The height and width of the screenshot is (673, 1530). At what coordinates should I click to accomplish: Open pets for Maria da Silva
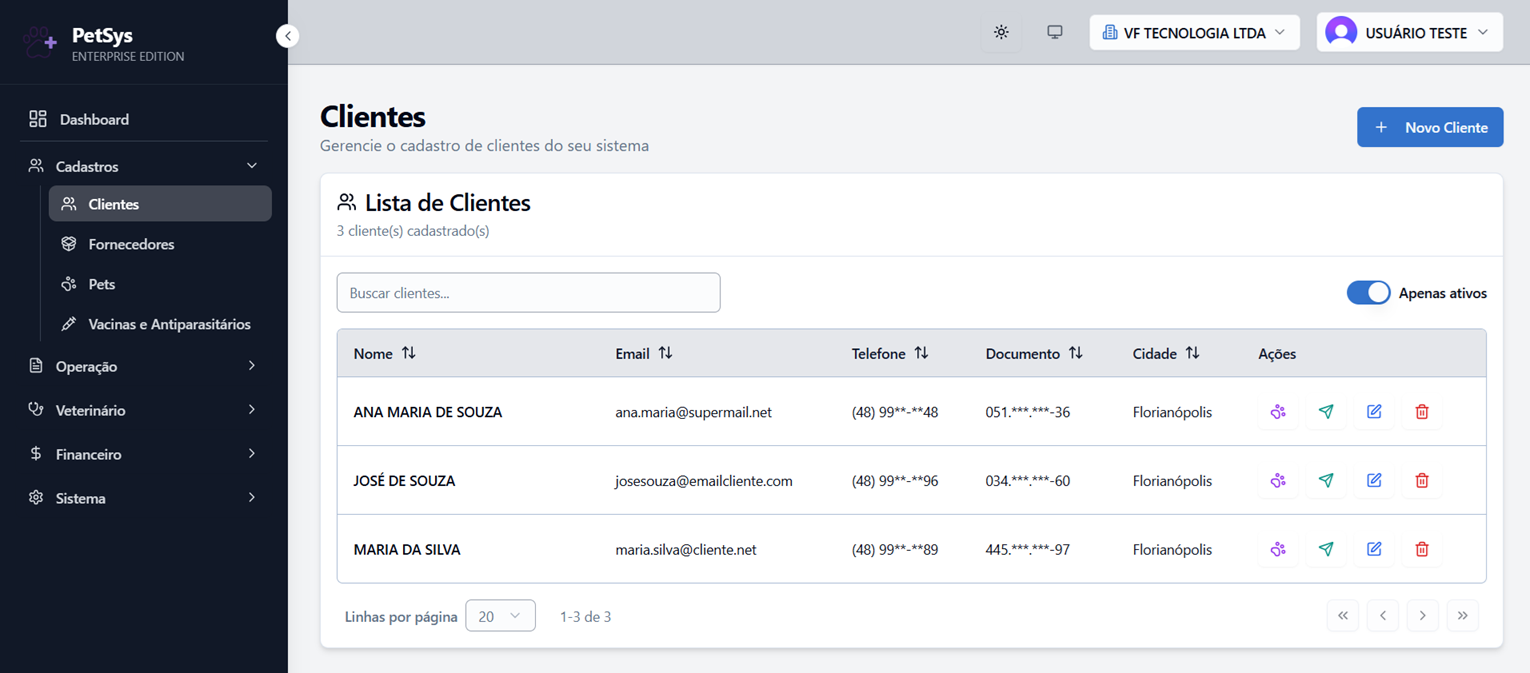click(x=1278, y=549)
